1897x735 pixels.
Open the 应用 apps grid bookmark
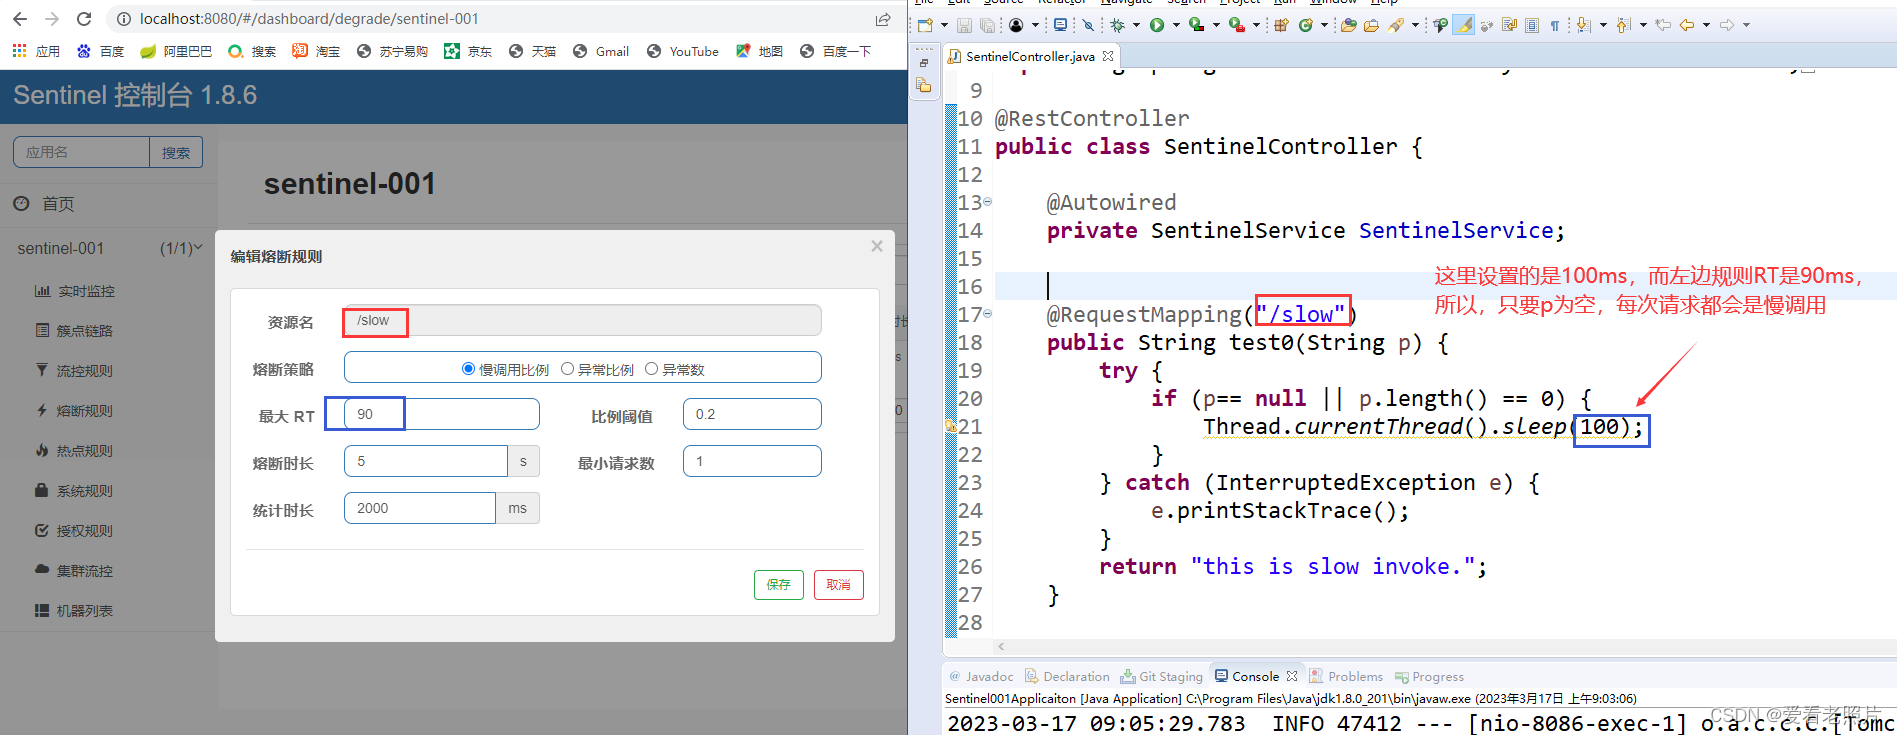(36, 51)
